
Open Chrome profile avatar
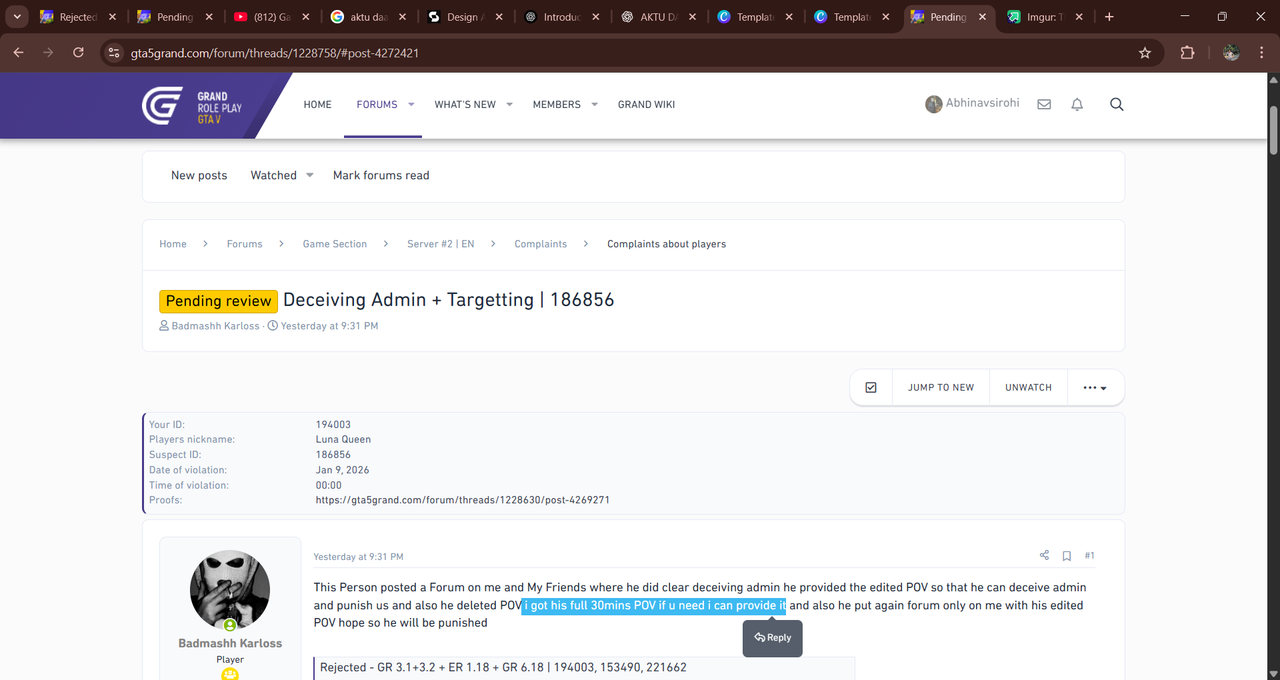pos(1231,53)
